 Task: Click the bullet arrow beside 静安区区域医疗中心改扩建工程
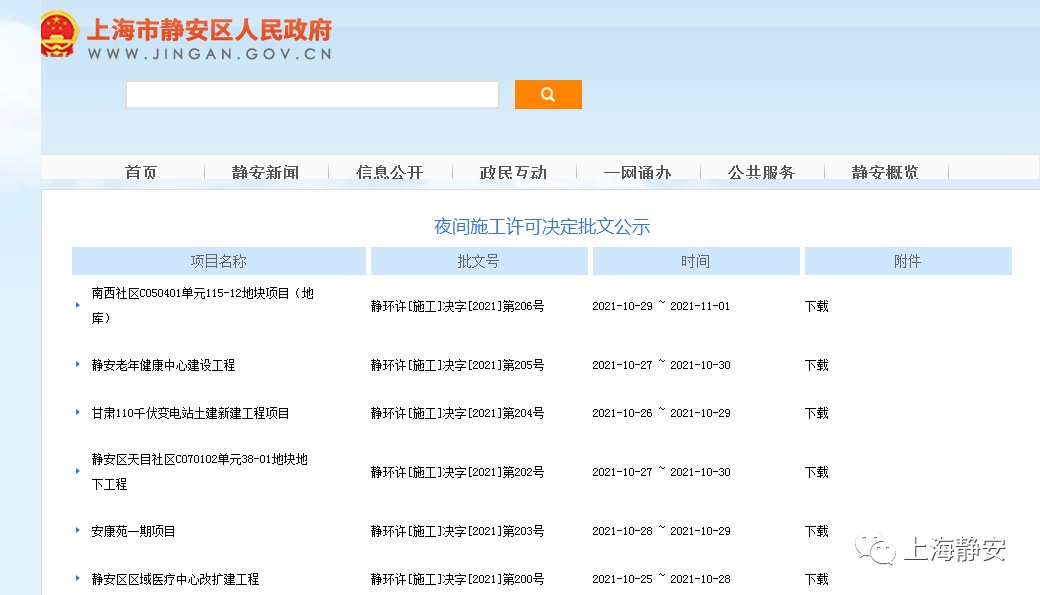pos(78,578)
